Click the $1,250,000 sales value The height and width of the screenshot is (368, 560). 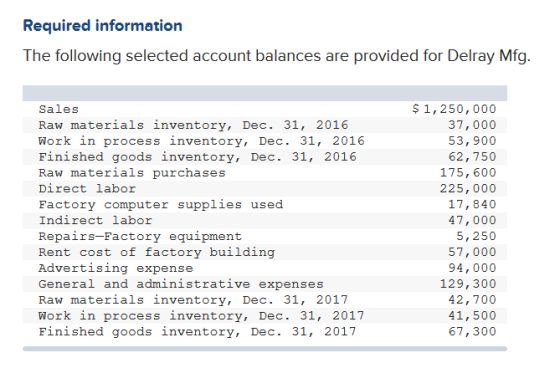454,109
